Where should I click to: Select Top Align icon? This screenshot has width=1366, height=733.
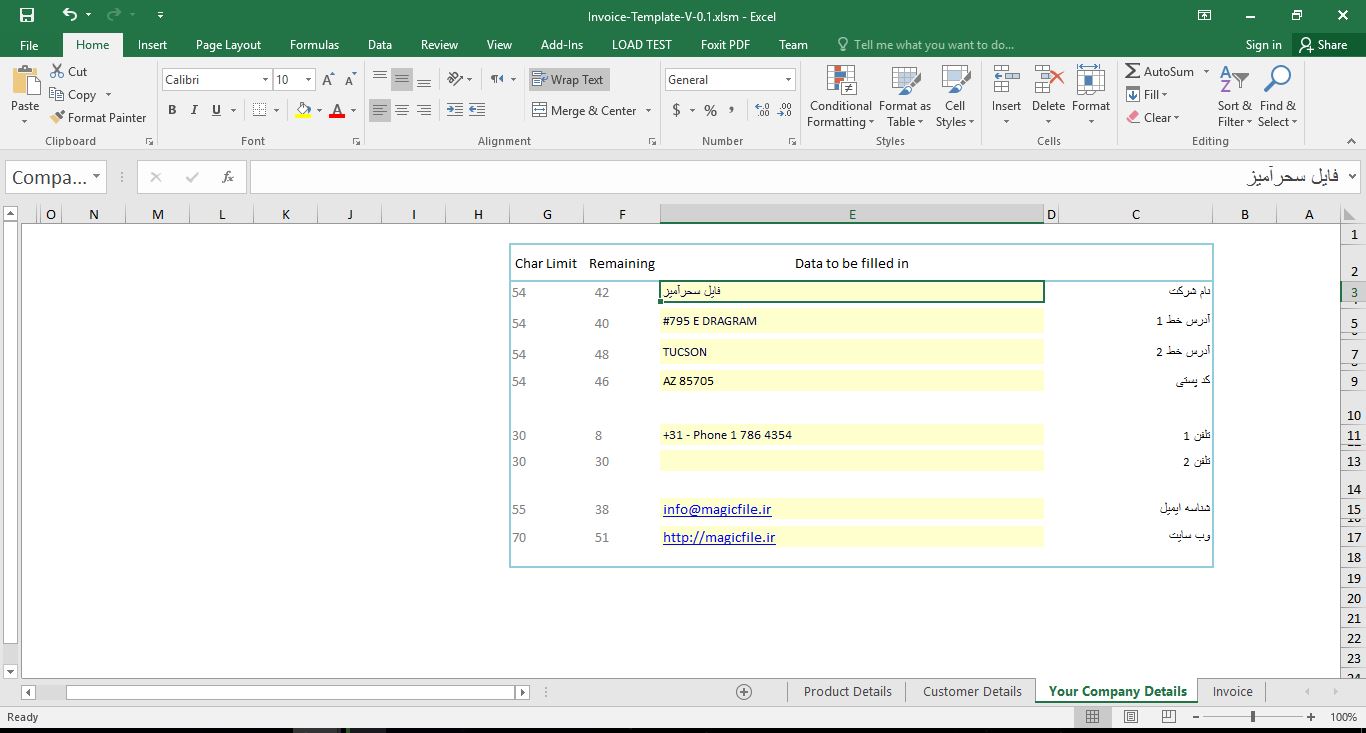[x=379, y=79]
